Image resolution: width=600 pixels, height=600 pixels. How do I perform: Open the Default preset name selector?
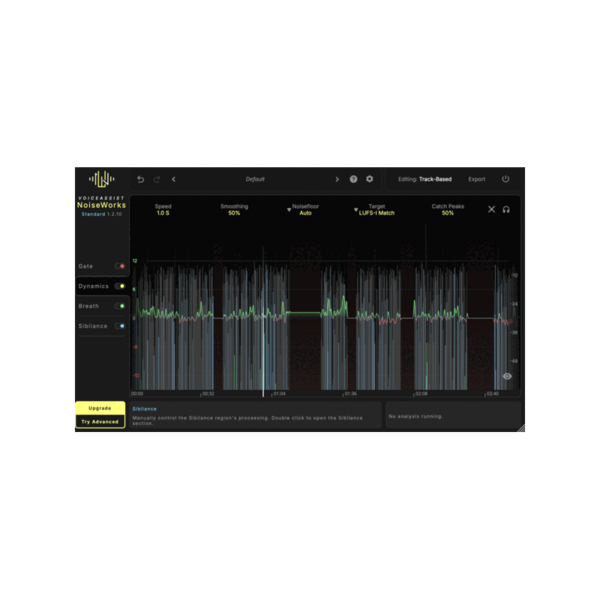coord(255,179)
